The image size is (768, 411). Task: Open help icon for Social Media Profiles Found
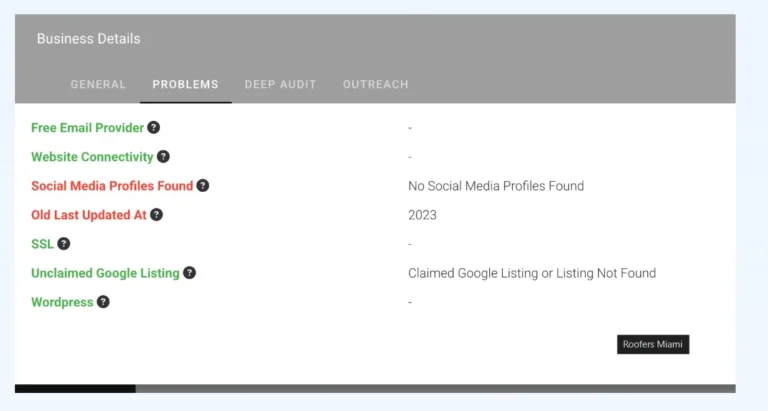[x=202, y=186]
